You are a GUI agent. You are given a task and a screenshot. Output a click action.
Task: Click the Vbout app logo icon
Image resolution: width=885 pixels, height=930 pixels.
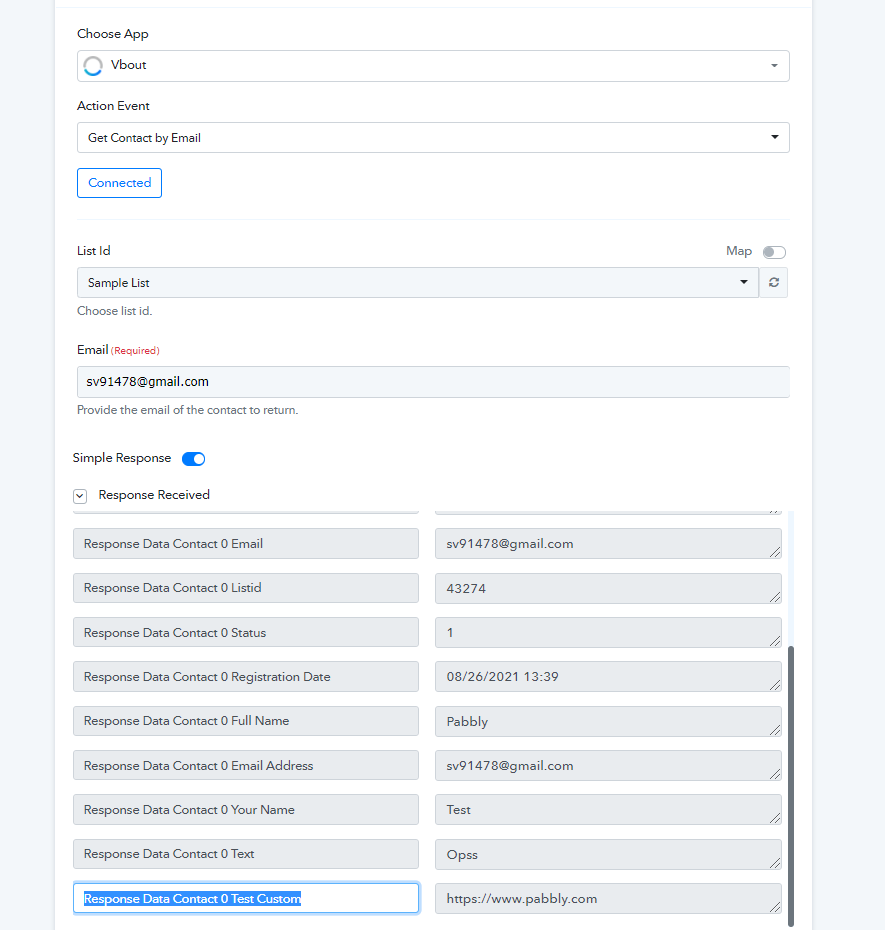[x=93, y=66]
